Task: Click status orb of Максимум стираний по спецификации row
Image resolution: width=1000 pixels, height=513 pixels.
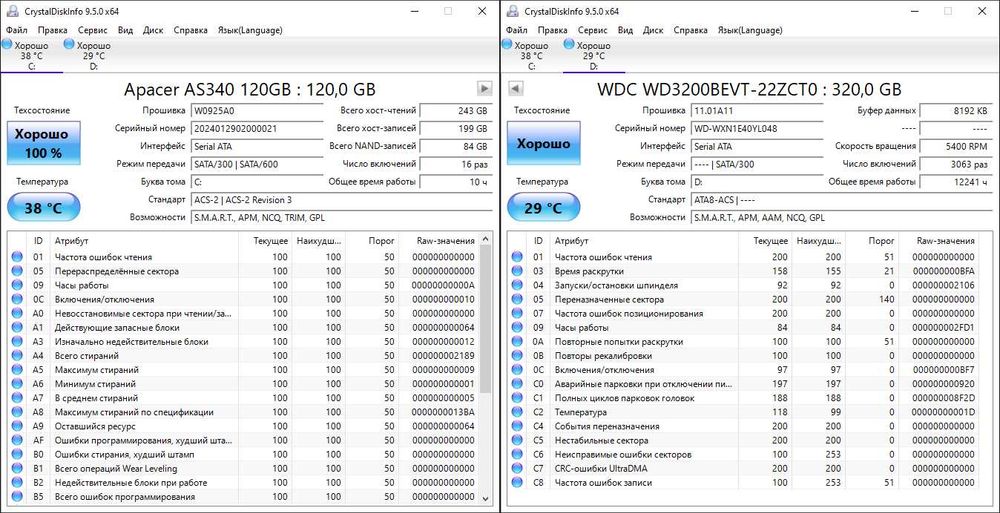Action: (x=17, y=412)
